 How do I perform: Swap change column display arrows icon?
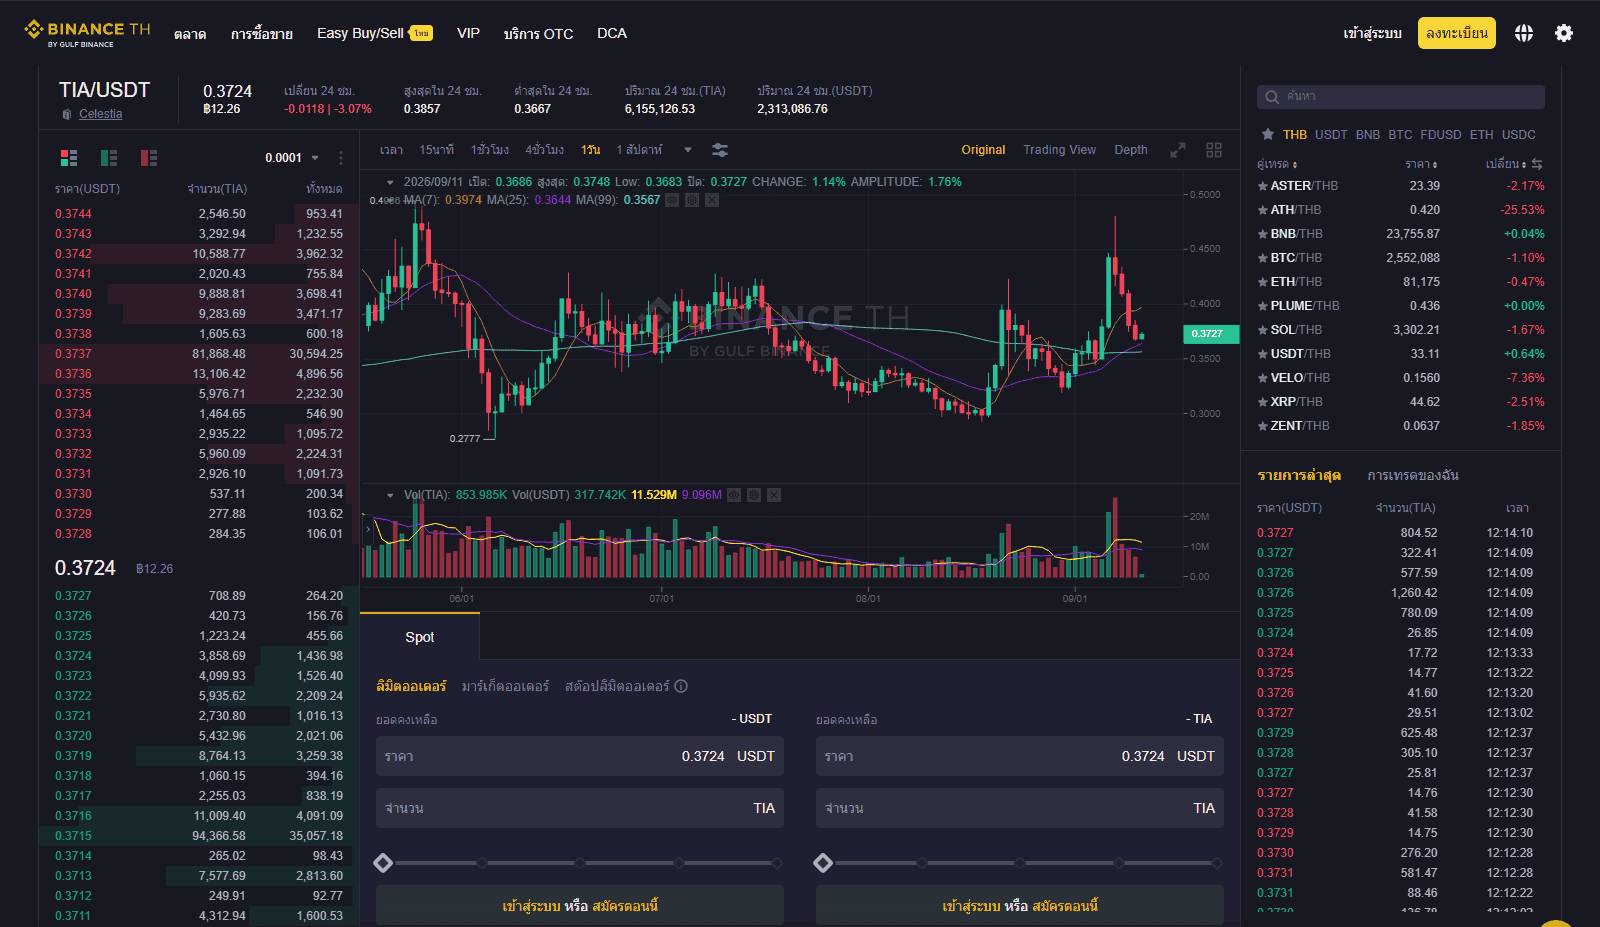point(1537,164)
